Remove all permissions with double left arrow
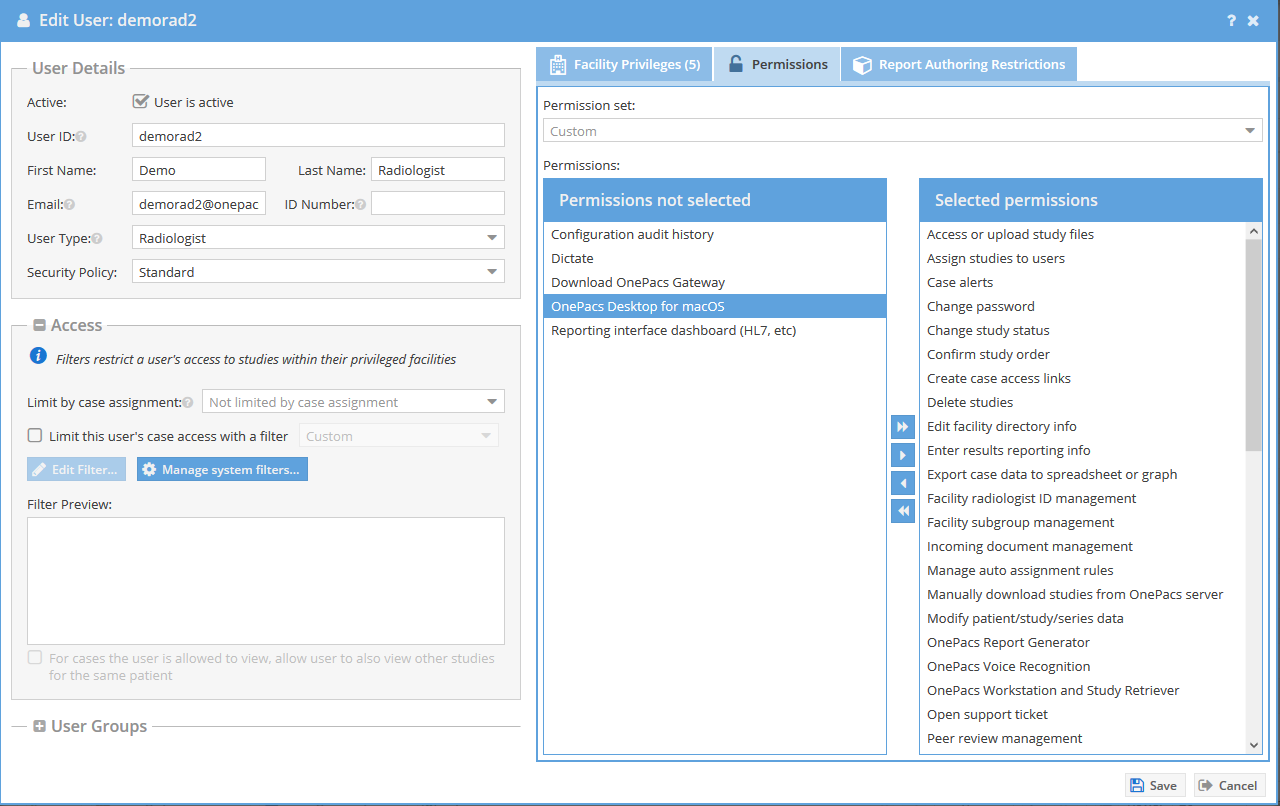Image resolution: width=1280 pixels, height=806 pixels. coord(903,511)
